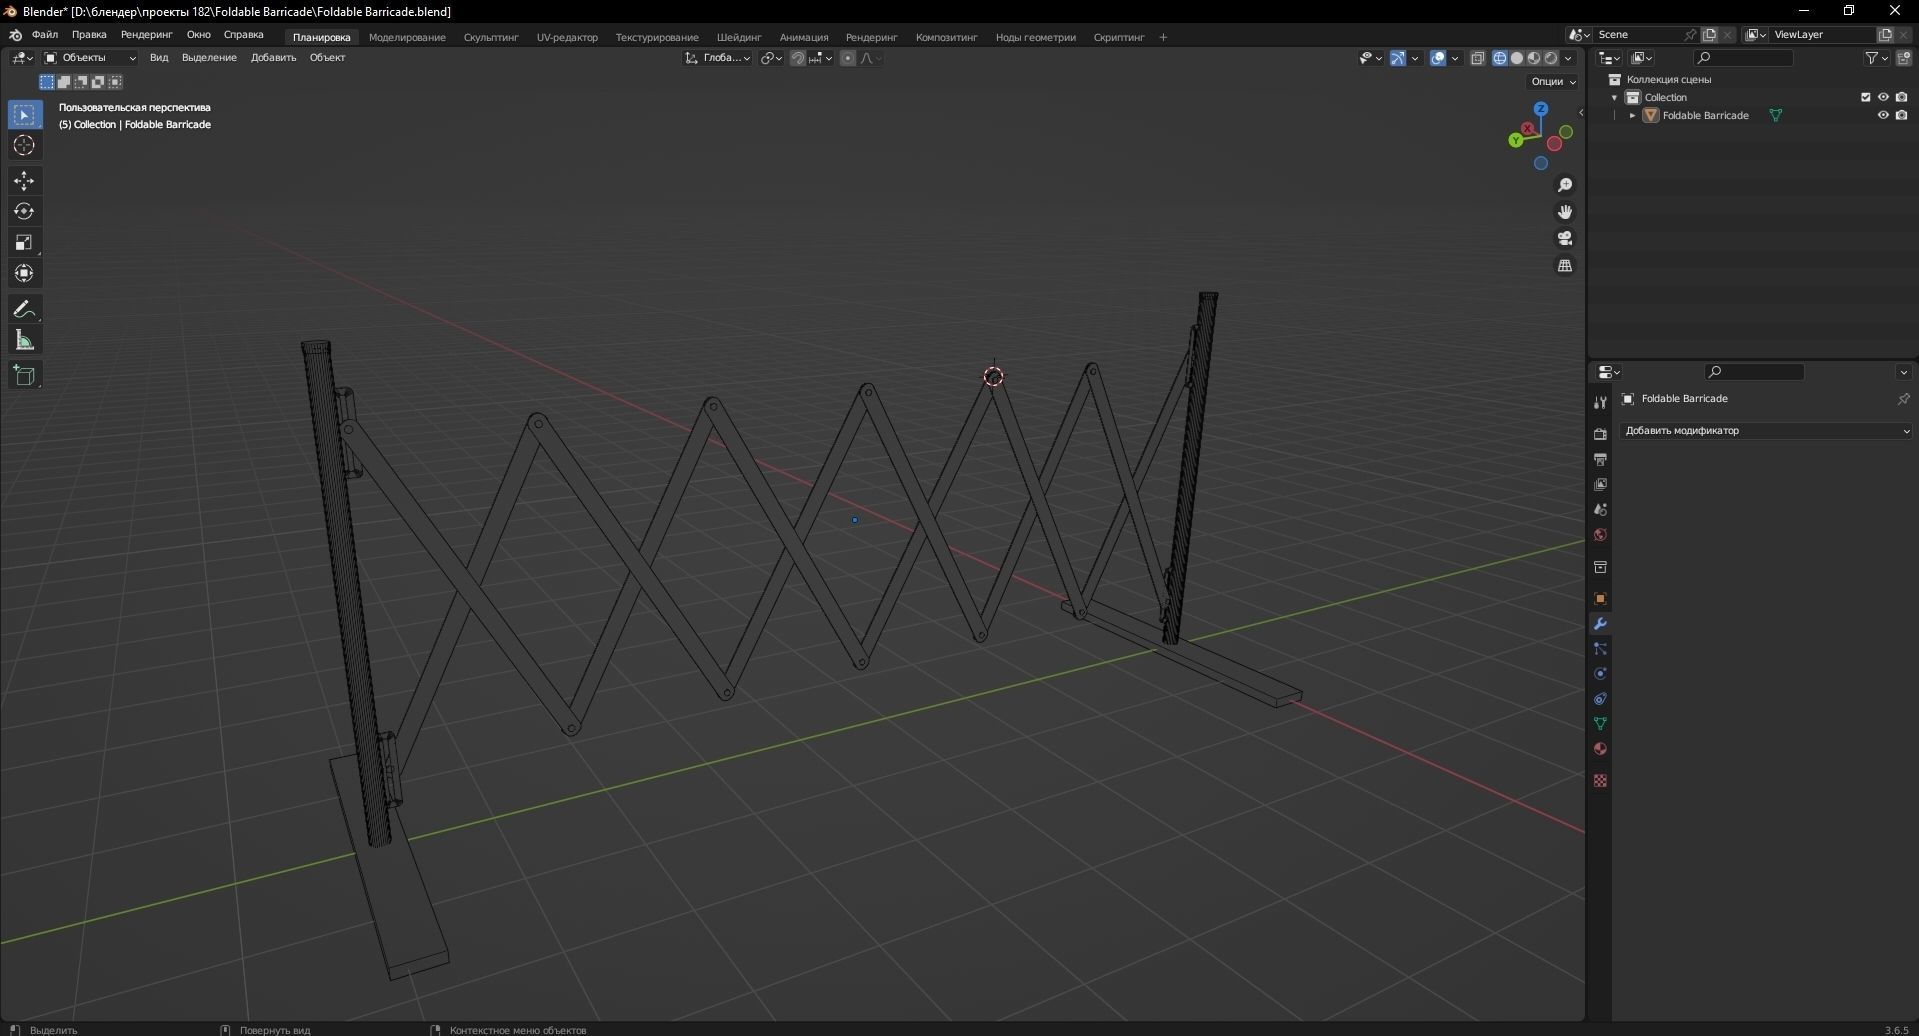Switch to solid viewport shading
This screenshot has height=1036, width=1919.
1516,58
